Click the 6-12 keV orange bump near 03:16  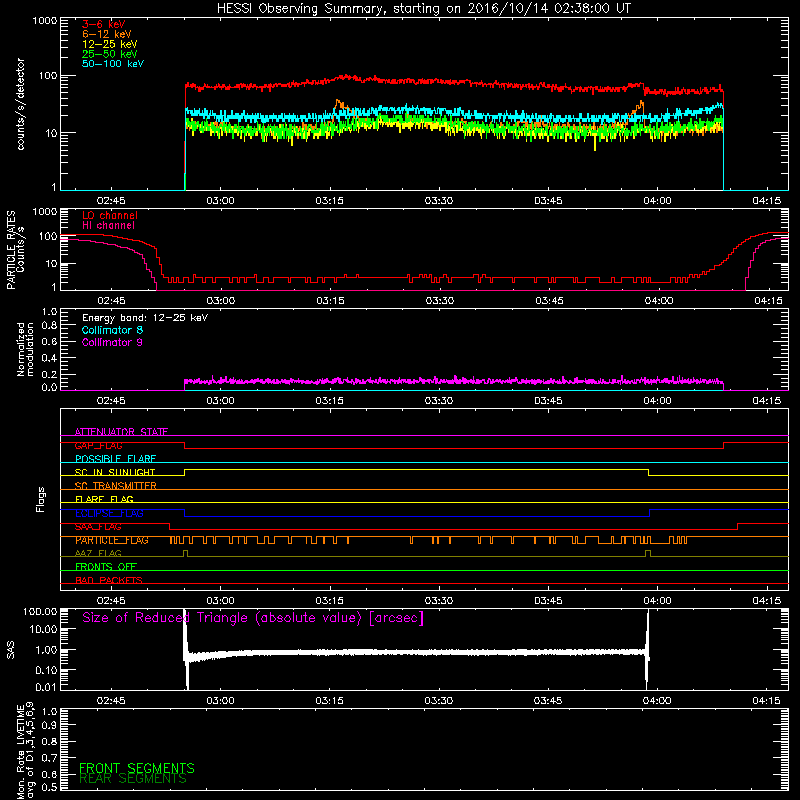point(340,105)
